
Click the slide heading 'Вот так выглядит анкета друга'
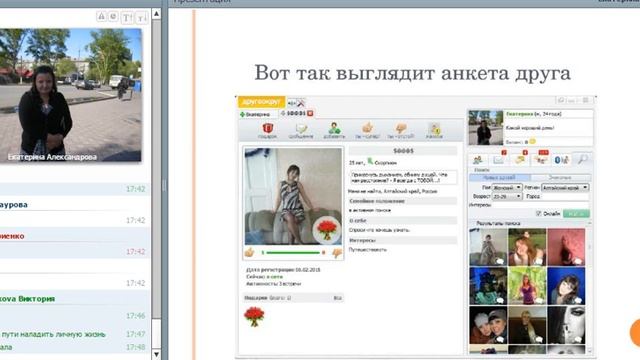[412, 73]
